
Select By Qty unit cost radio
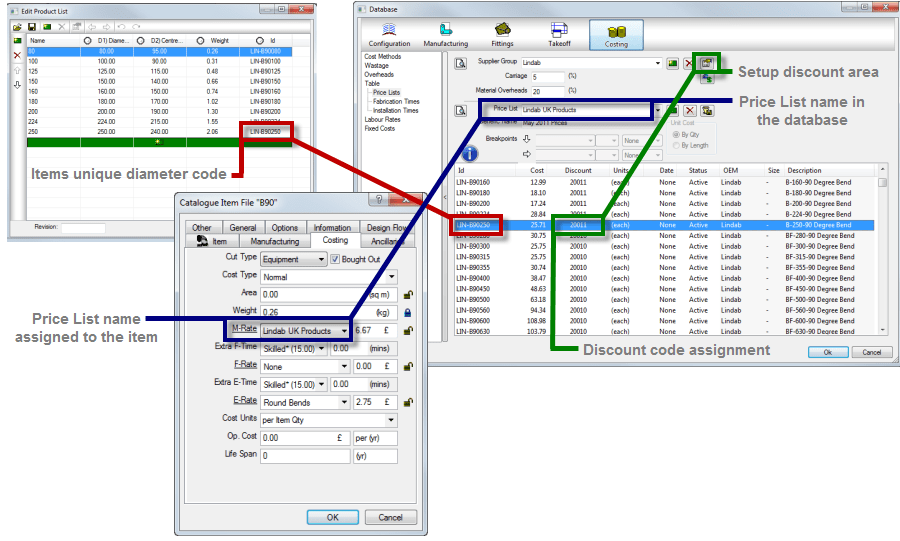coord(676,135)
